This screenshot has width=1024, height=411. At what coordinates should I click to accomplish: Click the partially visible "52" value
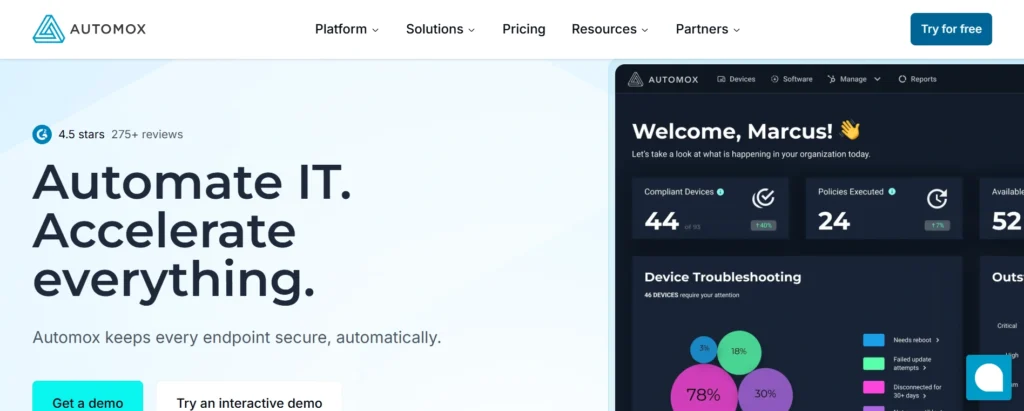[x=1006, y=221]
